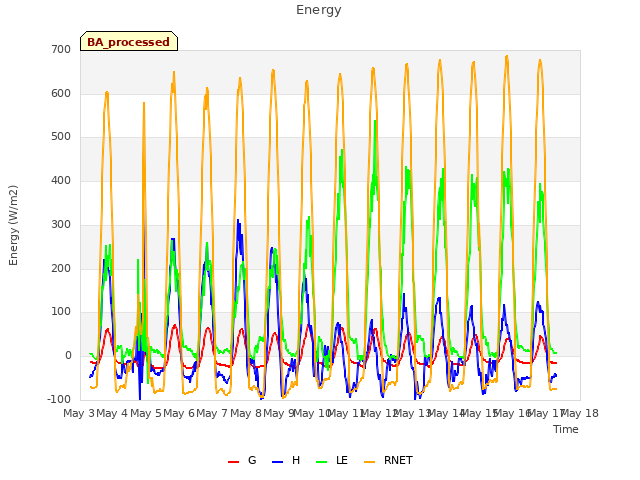Click the orange RNET legend color marker
The width and height of the screenshot is (640, 480).
click(x=369, y=462)
